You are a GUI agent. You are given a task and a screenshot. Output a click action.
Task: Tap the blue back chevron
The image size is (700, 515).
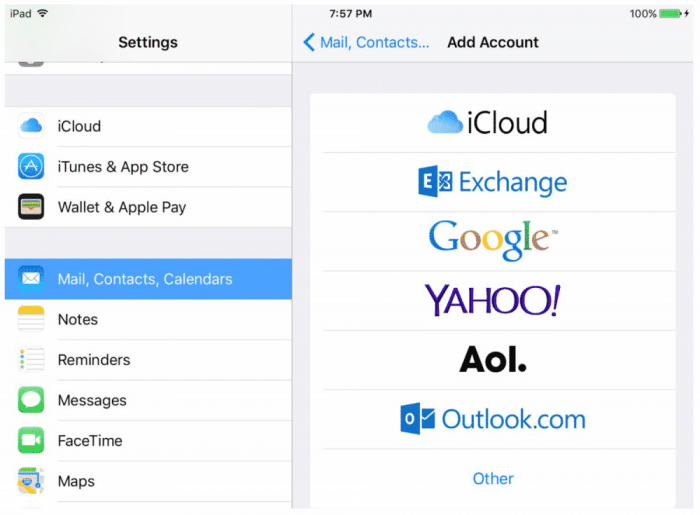309,42
